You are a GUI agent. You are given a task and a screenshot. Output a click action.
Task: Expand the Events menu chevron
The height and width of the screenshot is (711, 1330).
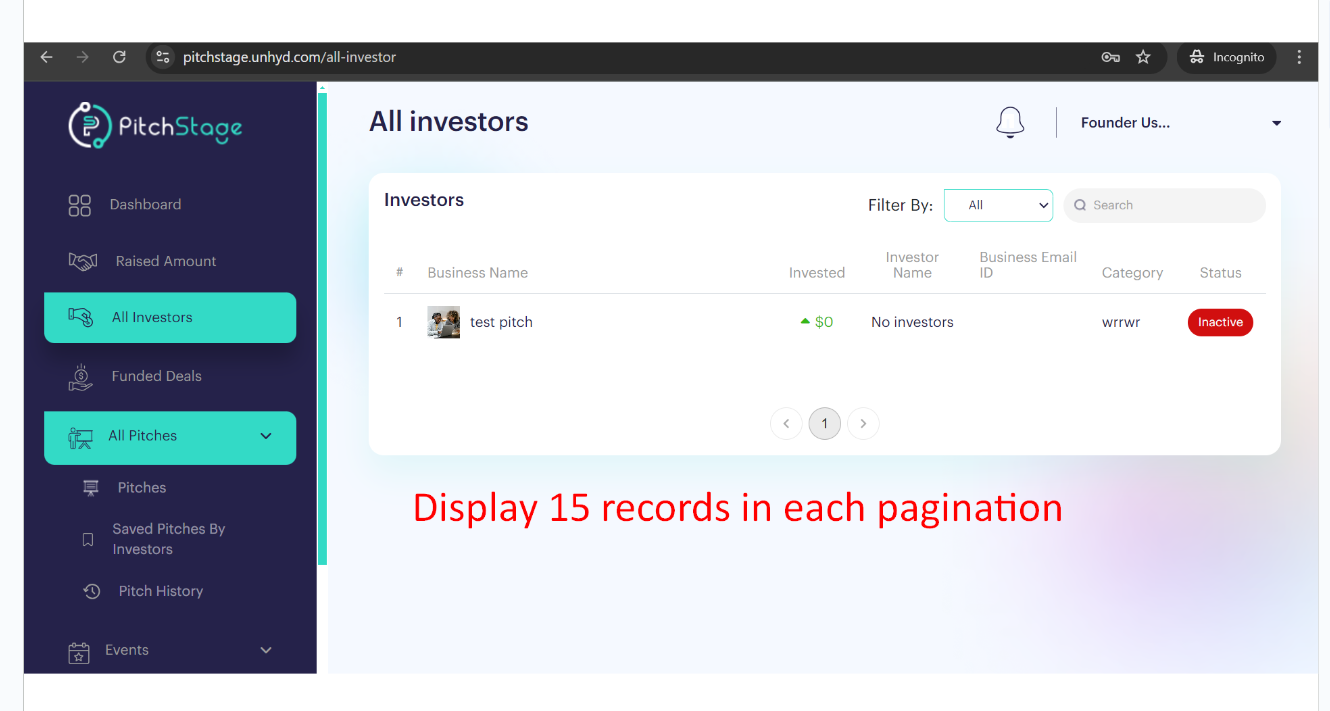[x=266, y=650]
